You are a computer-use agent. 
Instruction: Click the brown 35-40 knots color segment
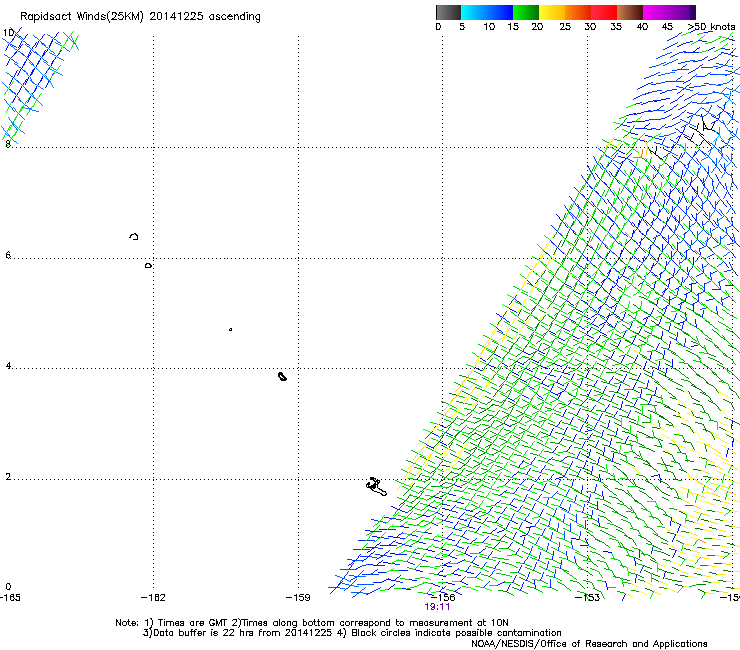pos(630,12)
